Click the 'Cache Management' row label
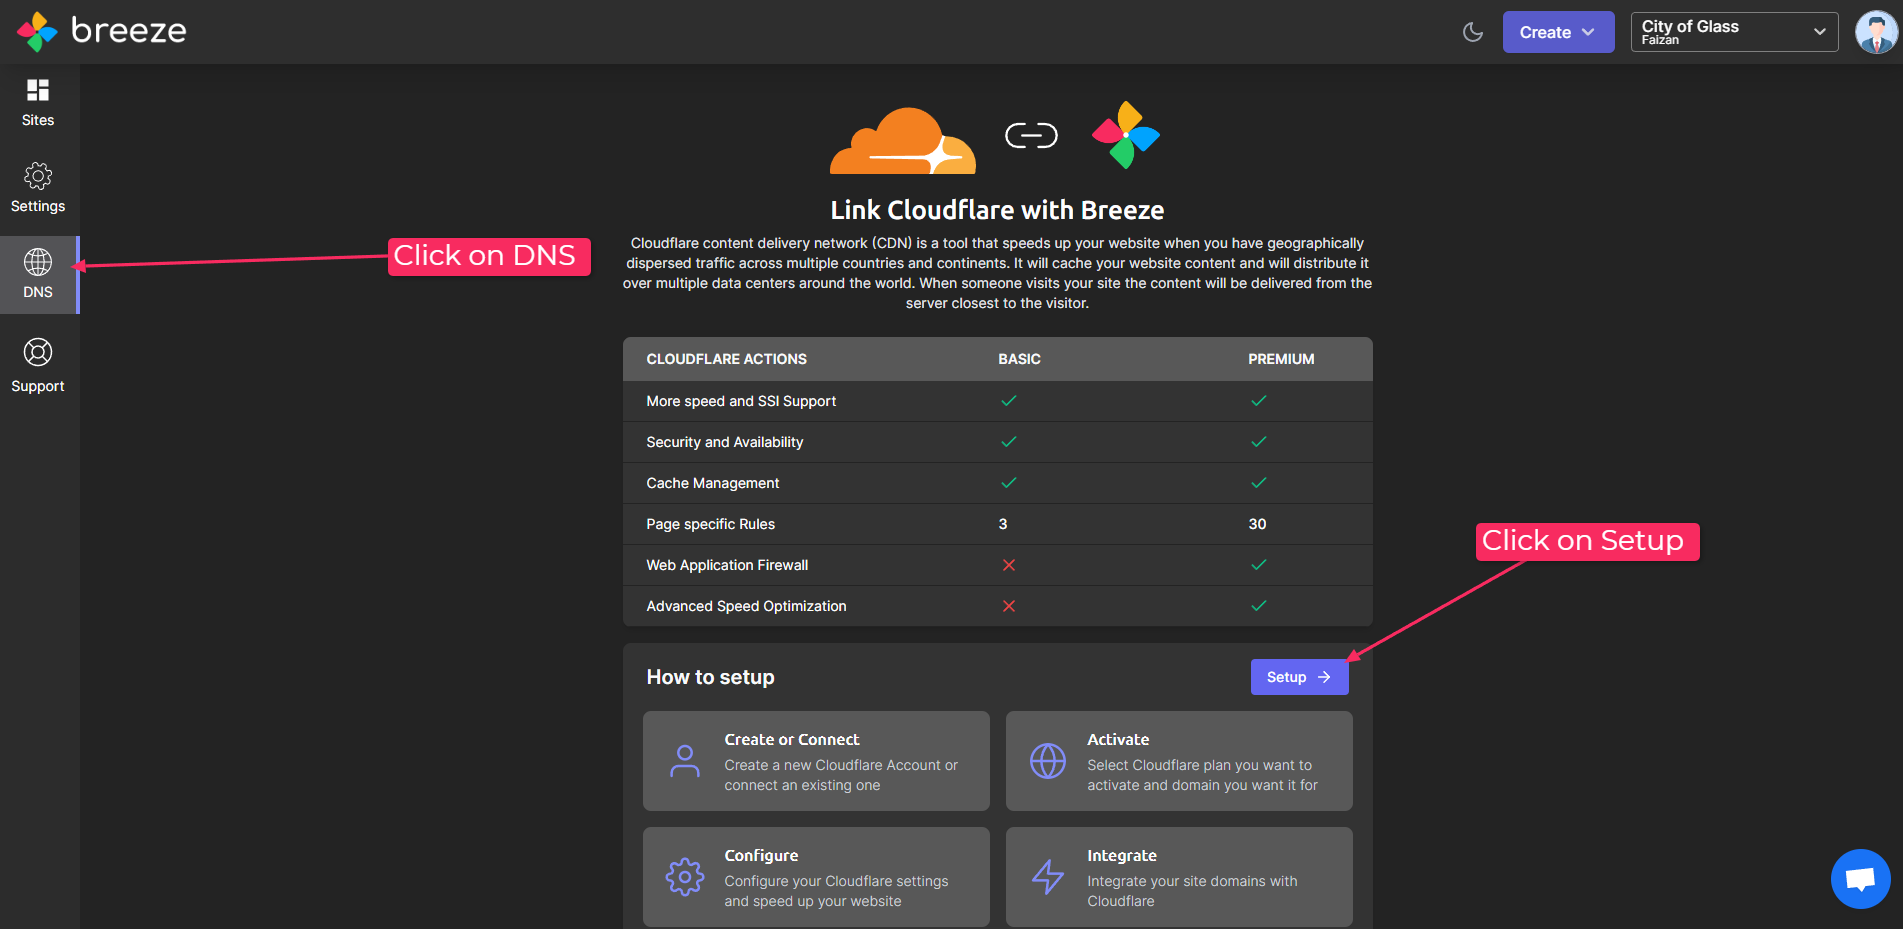Screen dimensions: 1903x929 (712, 483)
